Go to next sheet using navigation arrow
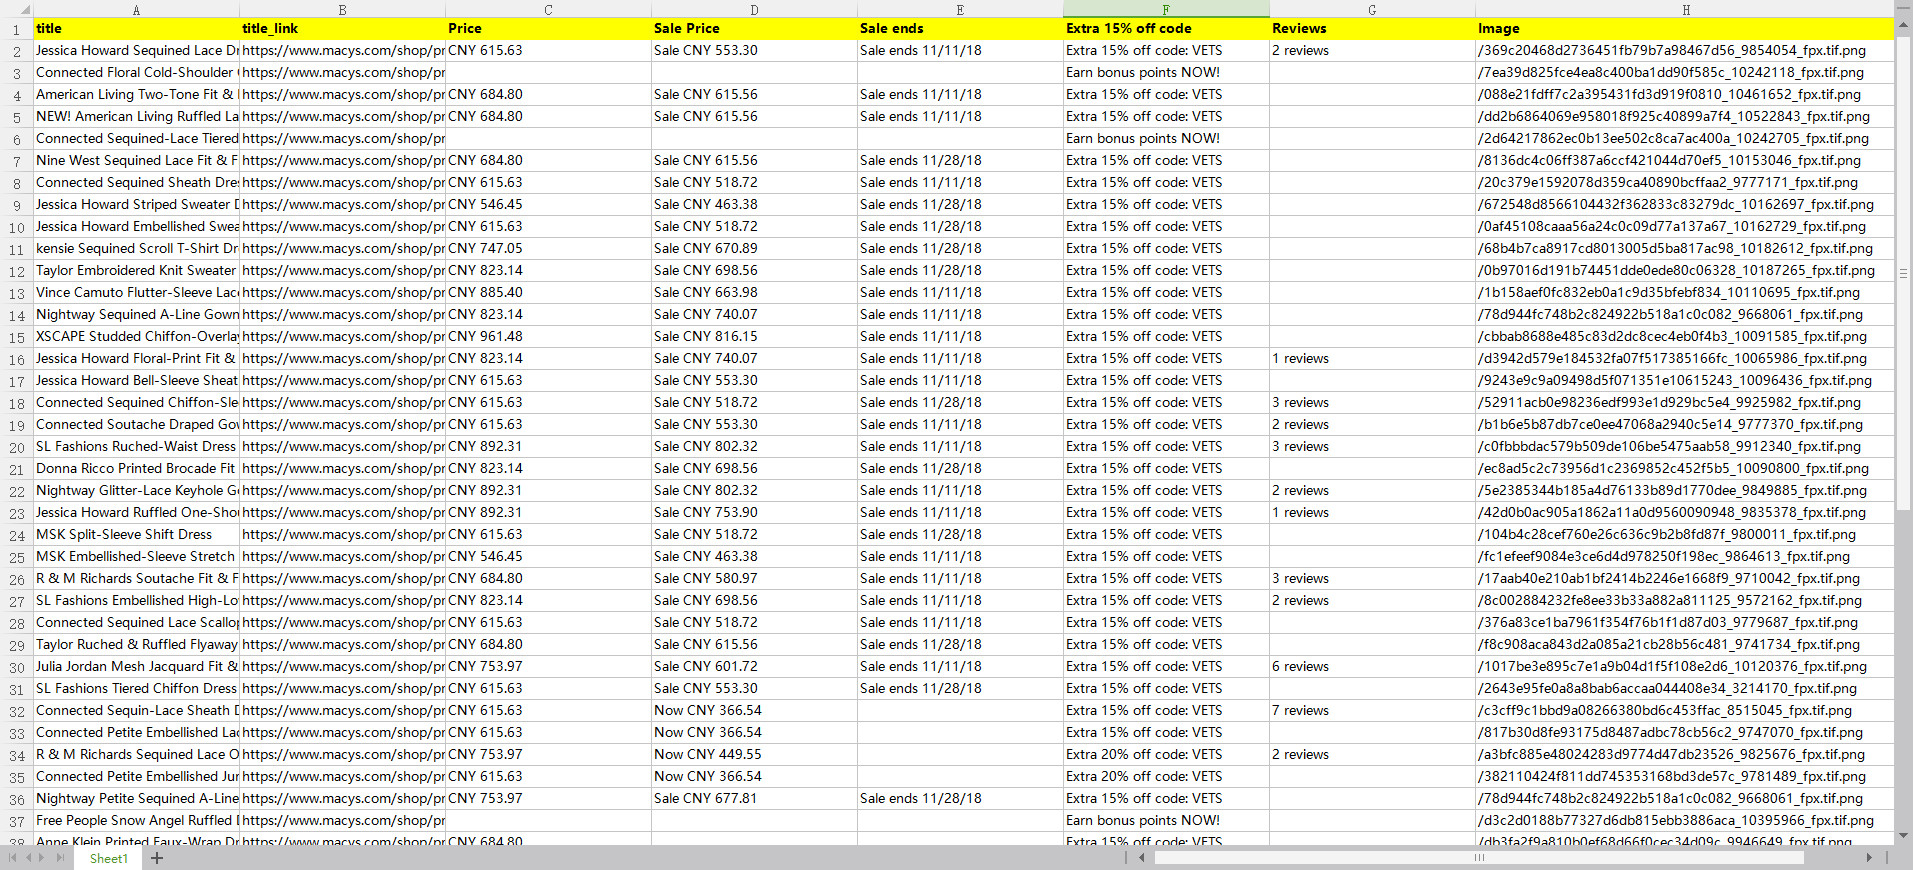 coord(43,858)
